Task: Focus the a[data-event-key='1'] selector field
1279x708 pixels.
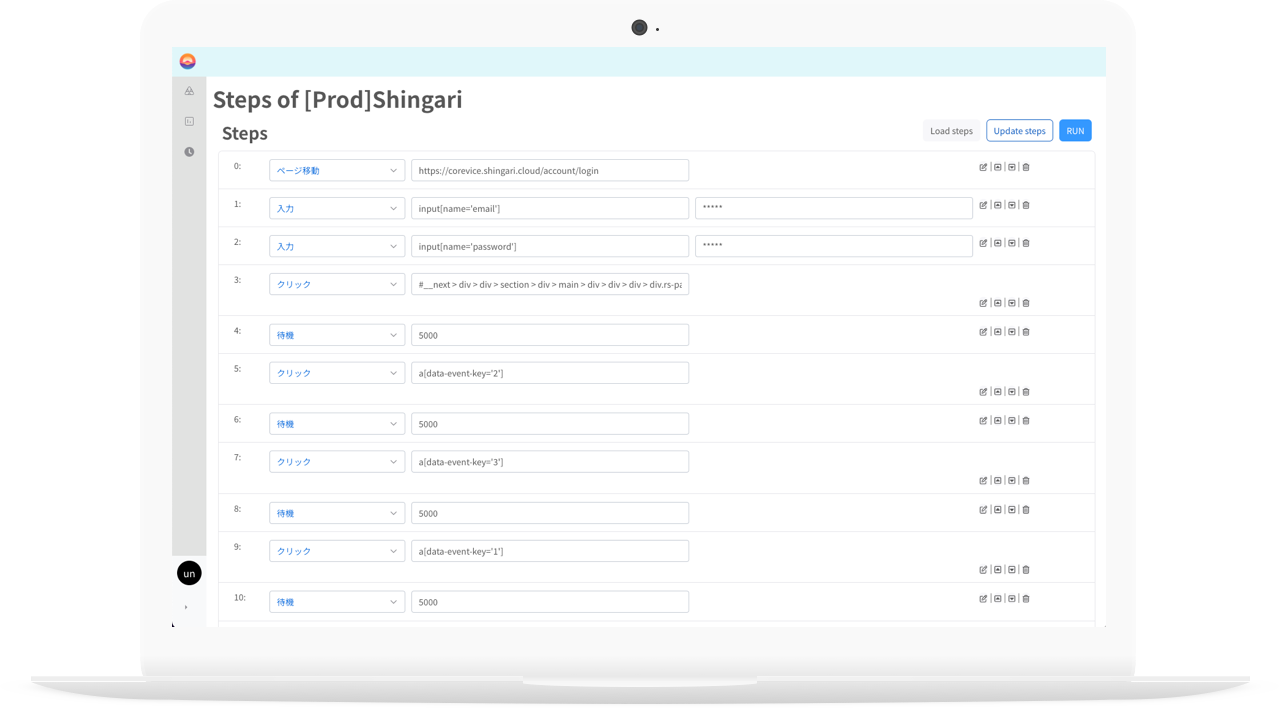Action: click(550, 551)
